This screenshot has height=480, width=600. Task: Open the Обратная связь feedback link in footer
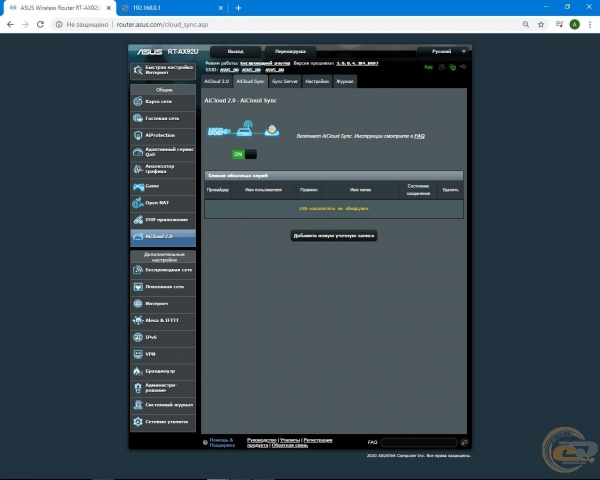tap(290, 446)
